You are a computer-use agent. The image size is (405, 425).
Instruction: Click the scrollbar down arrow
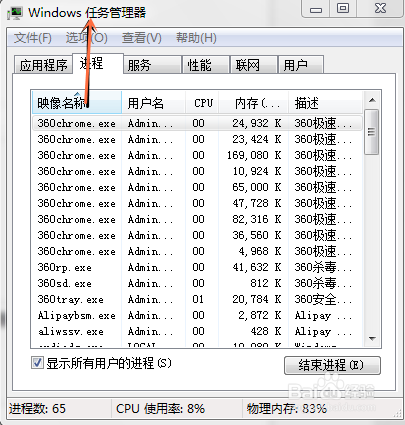(372, 338)
